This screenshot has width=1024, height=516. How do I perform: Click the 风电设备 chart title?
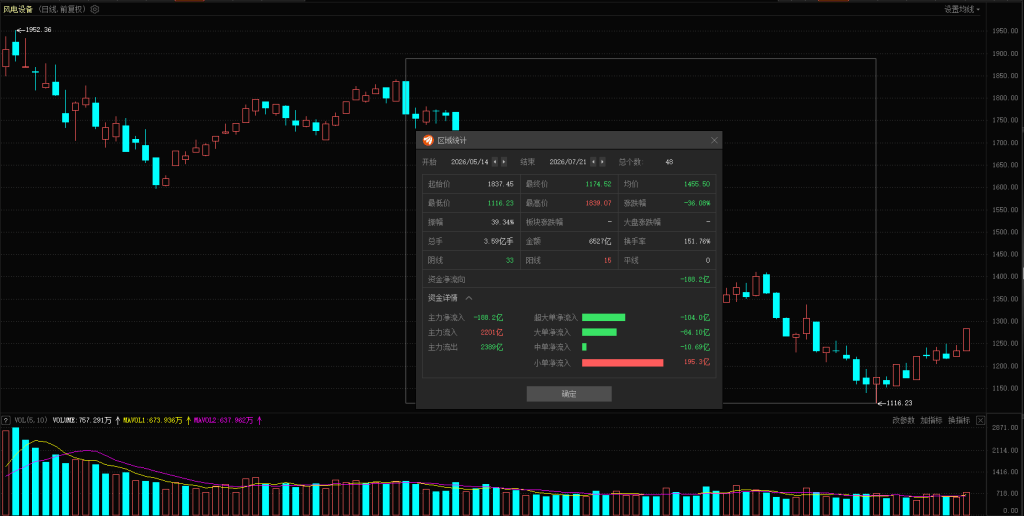click(18, 9)
